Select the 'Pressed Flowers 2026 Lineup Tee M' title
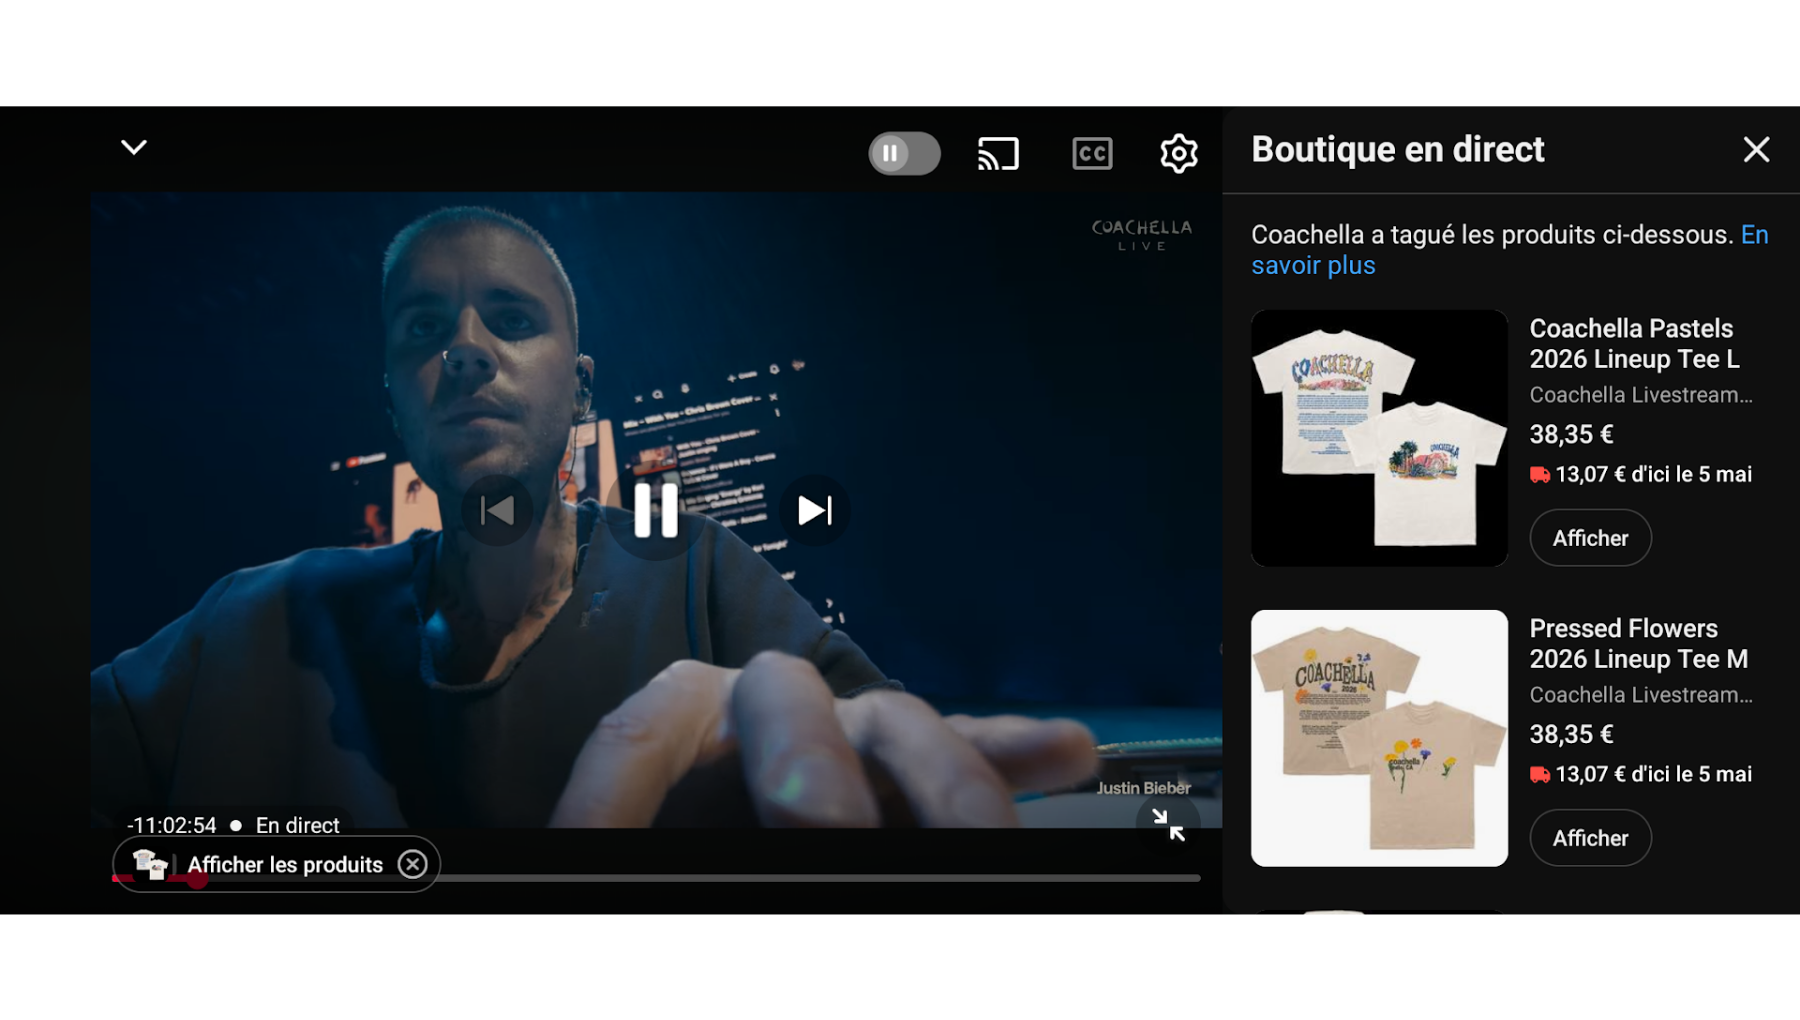 1638,643
